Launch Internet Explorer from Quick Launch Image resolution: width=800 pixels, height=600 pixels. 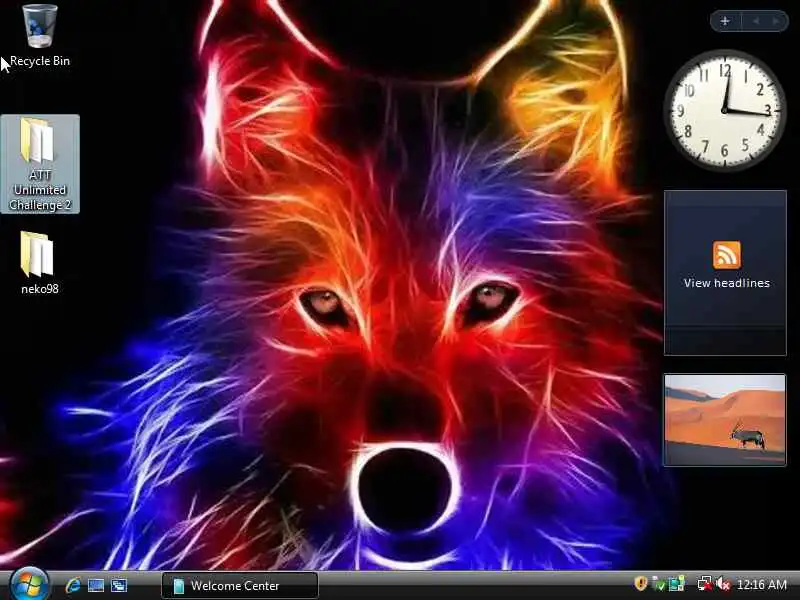[73, 585]
